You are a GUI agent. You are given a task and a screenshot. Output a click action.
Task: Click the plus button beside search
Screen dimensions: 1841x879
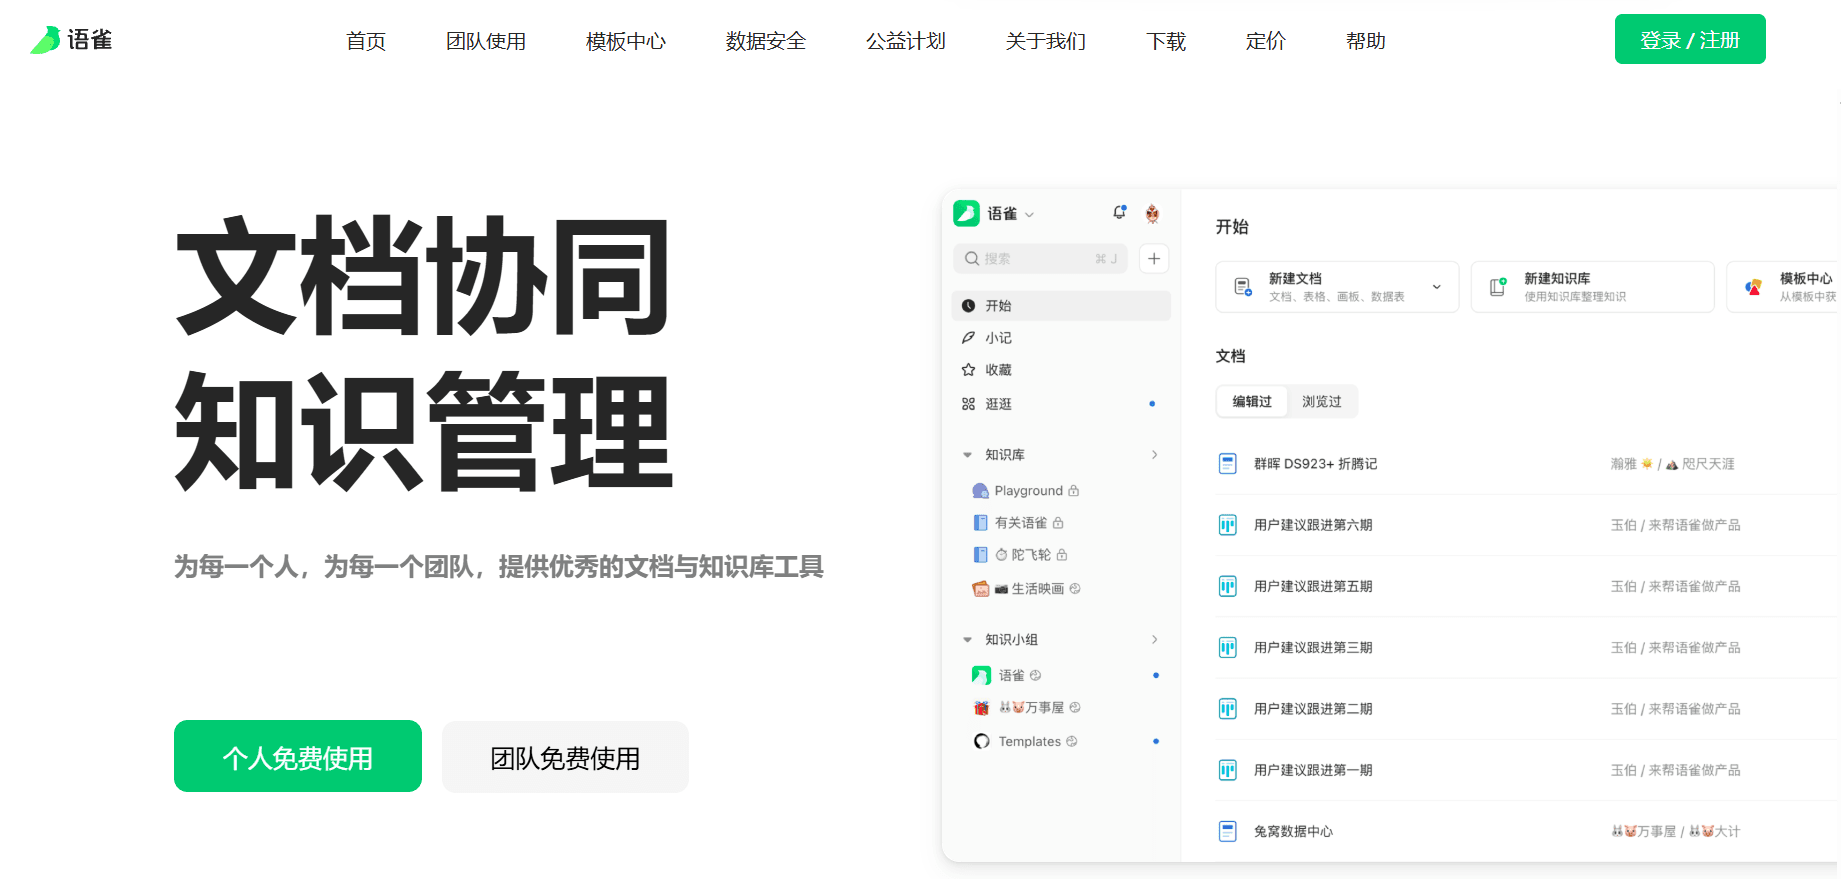pyautogui.click(x=1154, y=259)
